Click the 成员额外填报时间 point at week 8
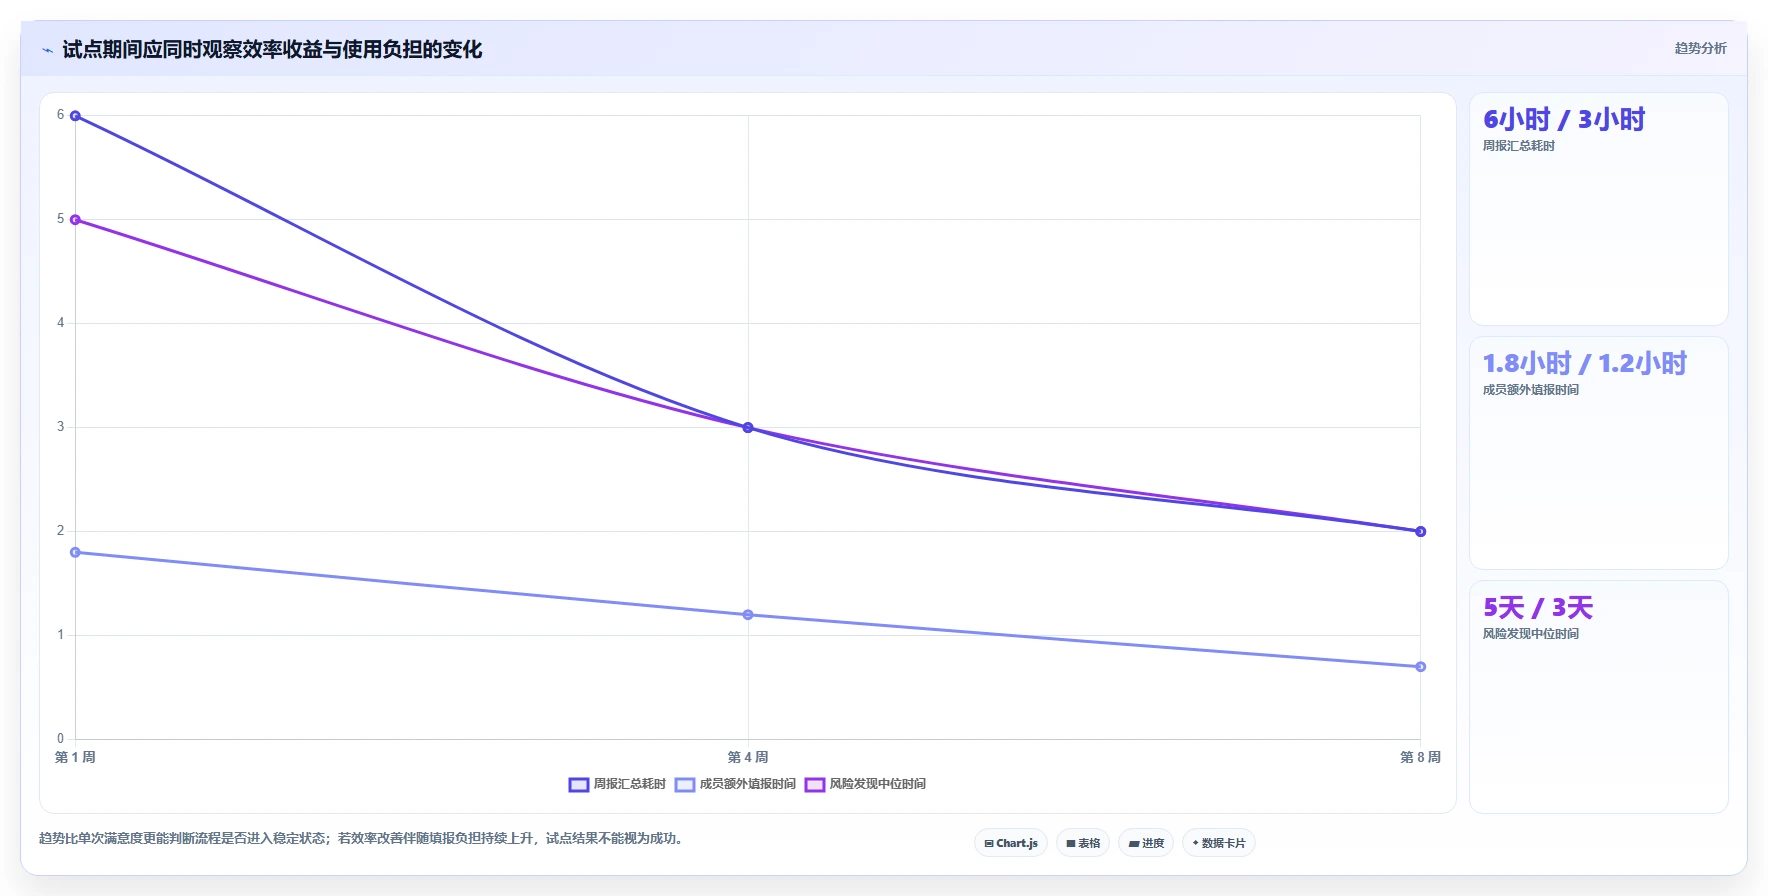Viewport: 1768px width, 896px height. (x=1420, y=667)
